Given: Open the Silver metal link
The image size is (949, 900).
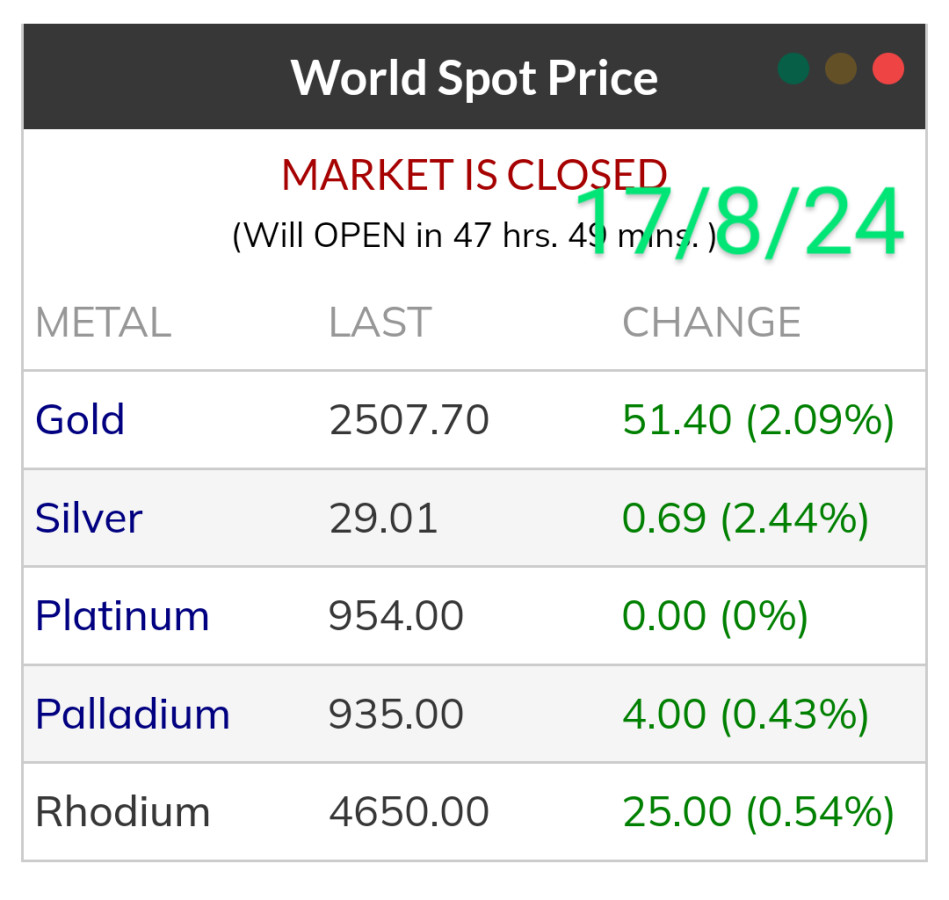Looking at the screenshot, I should [89, 518].
